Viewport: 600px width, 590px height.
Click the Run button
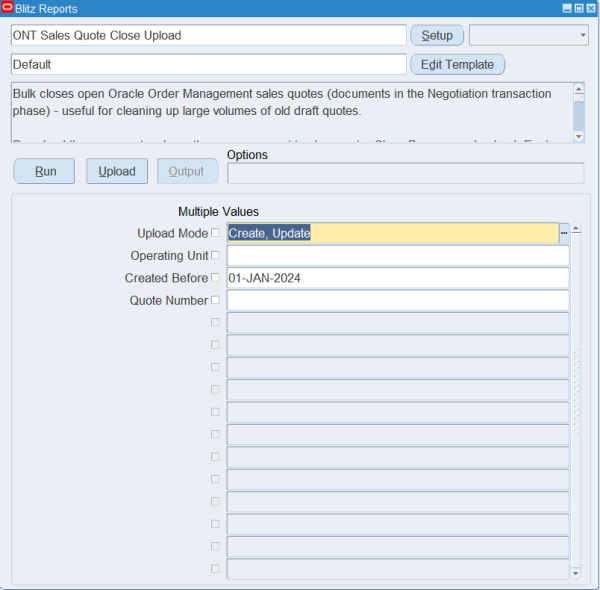click(44, 171)
